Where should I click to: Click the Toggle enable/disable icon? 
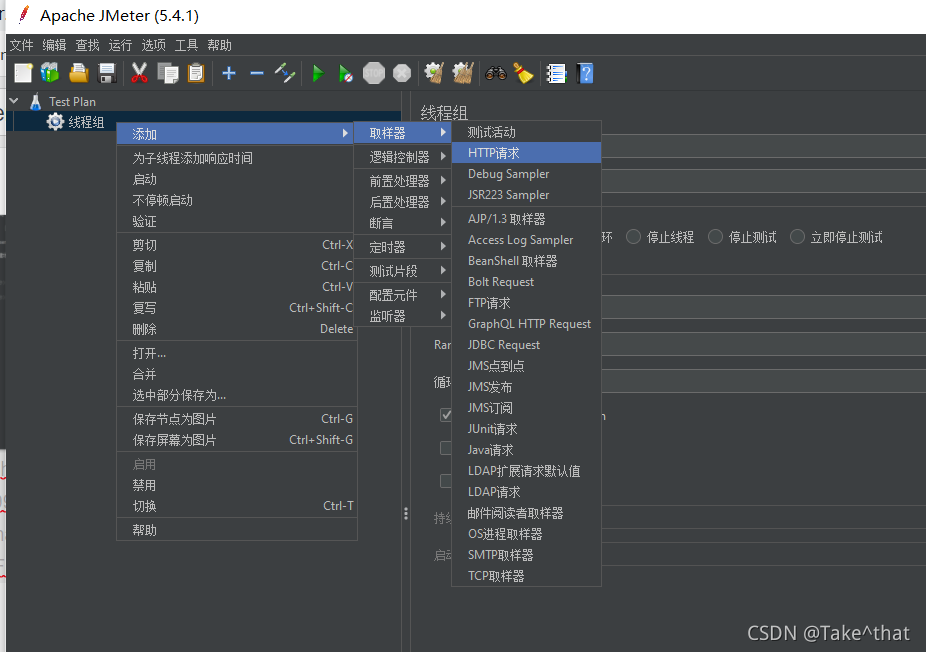285,73
